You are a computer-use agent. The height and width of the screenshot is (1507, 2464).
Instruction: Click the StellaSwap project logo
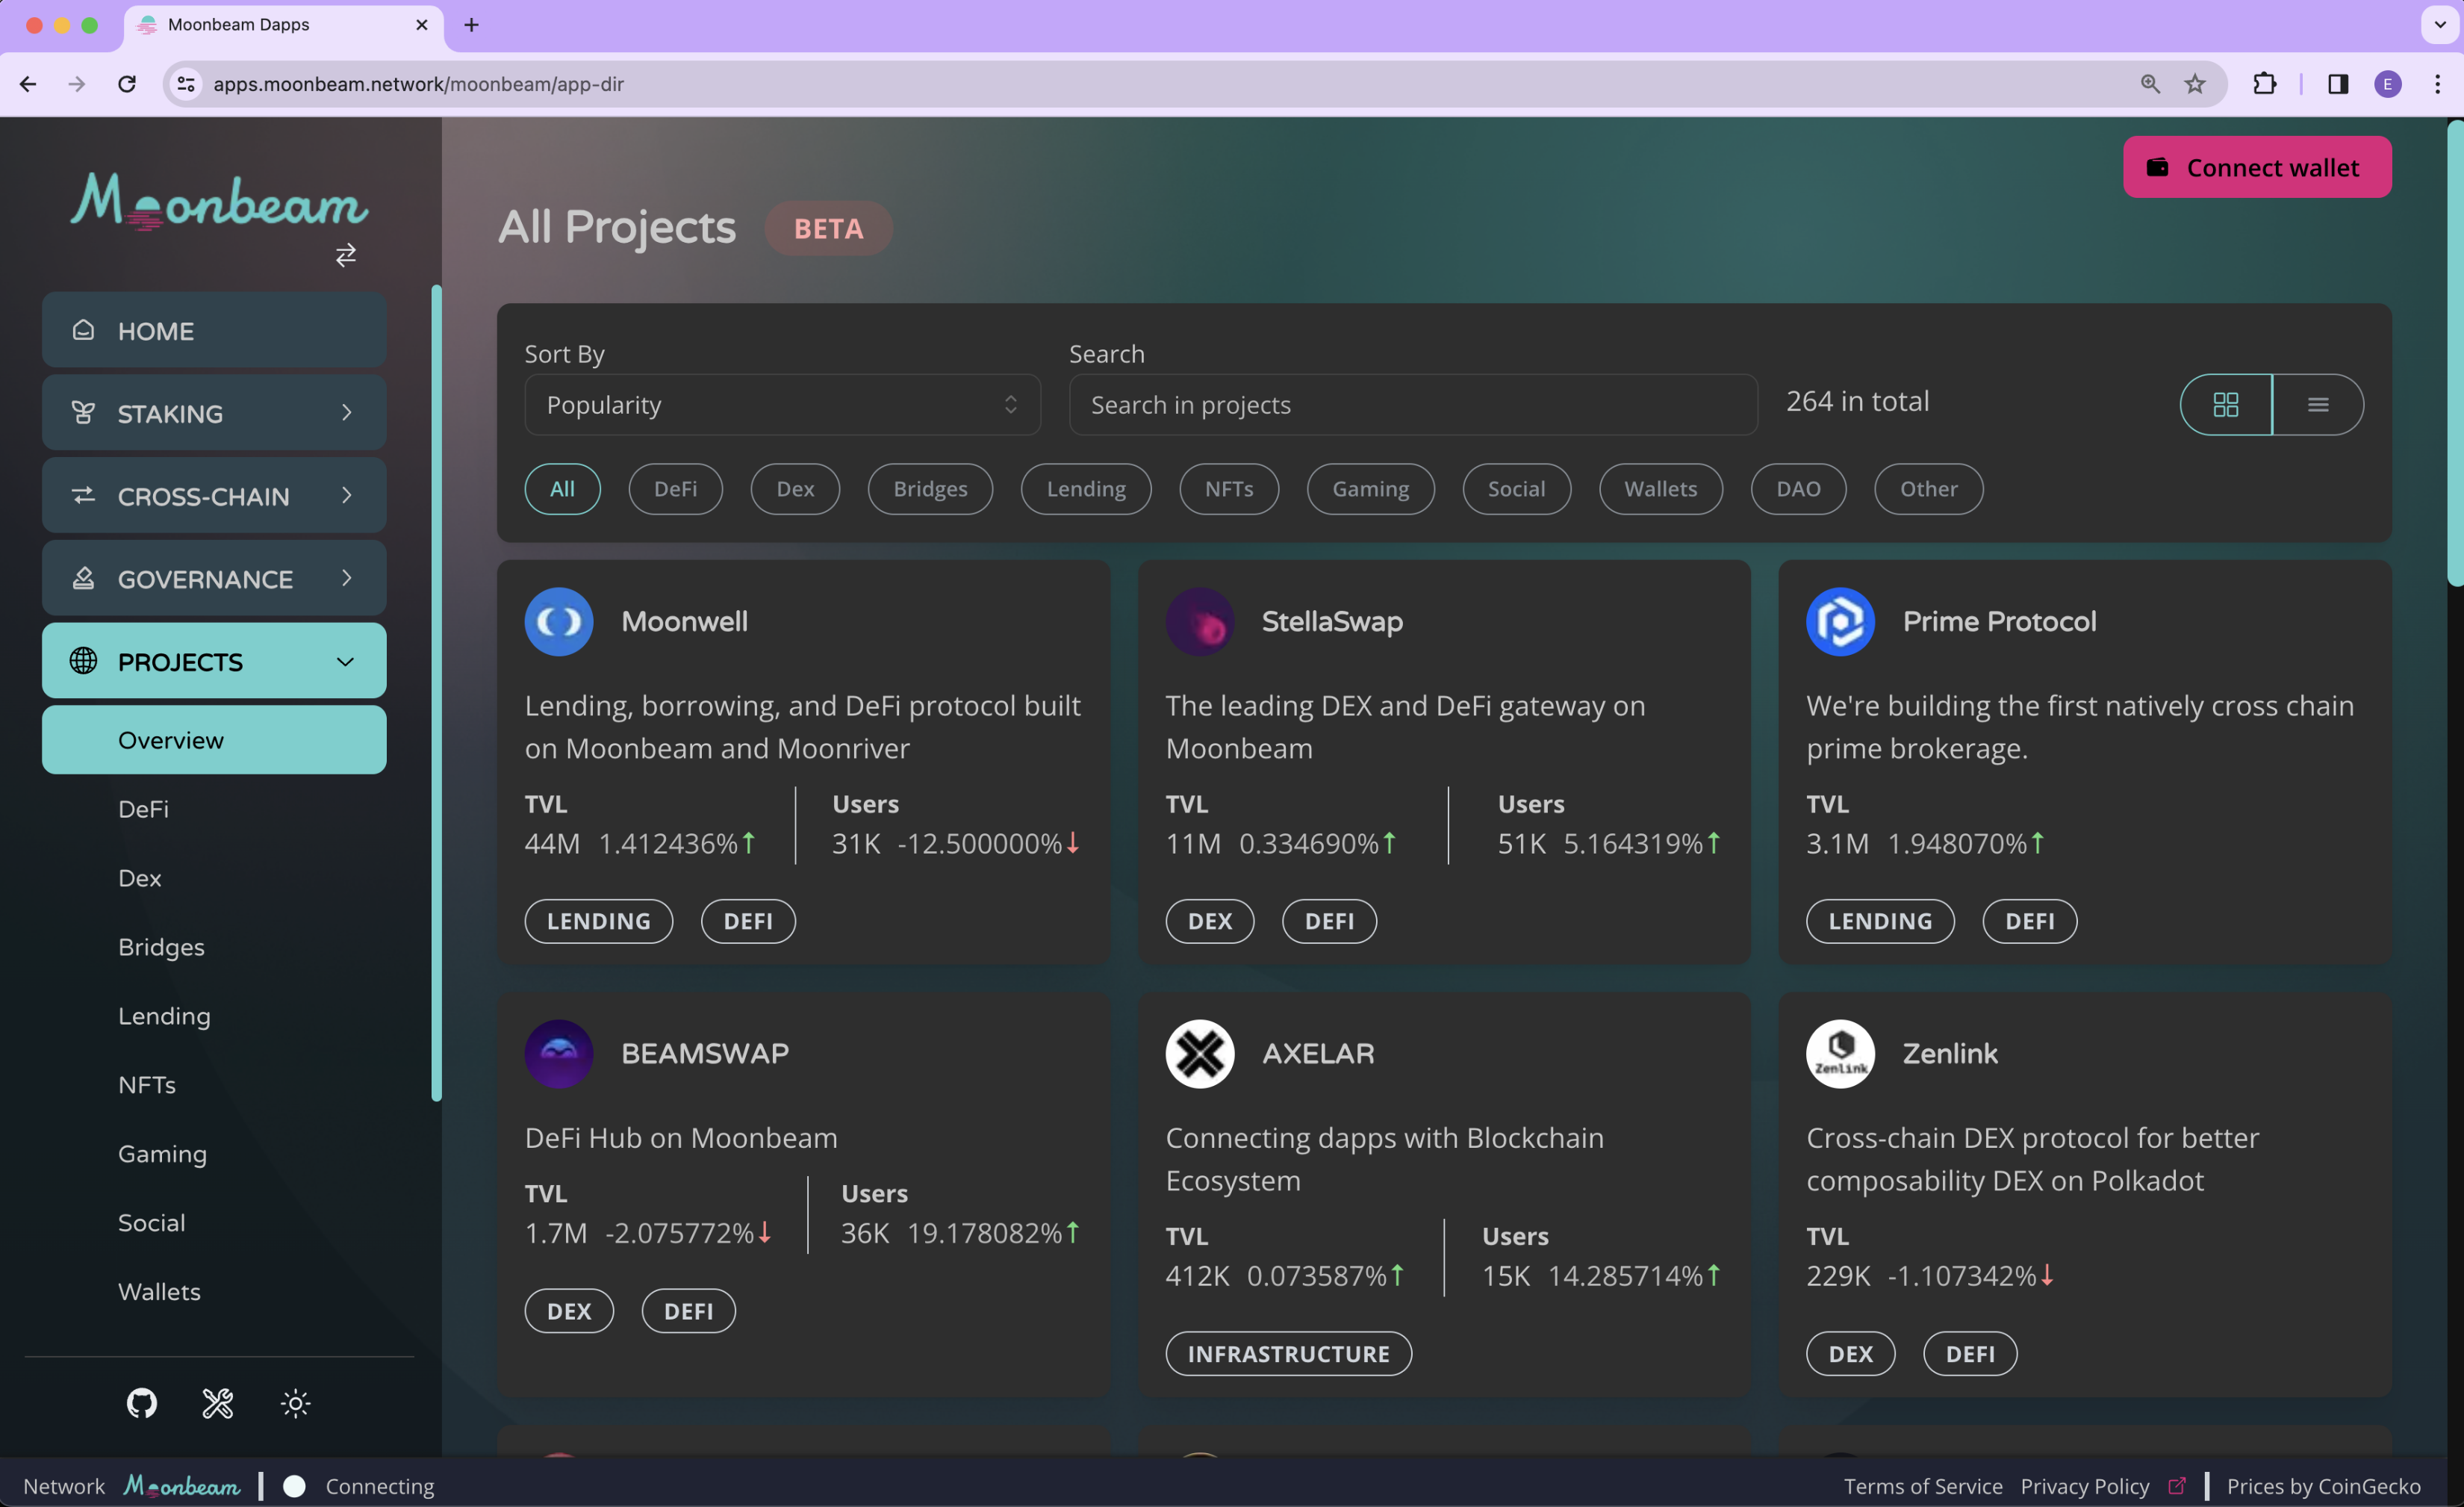[1199, 621]
